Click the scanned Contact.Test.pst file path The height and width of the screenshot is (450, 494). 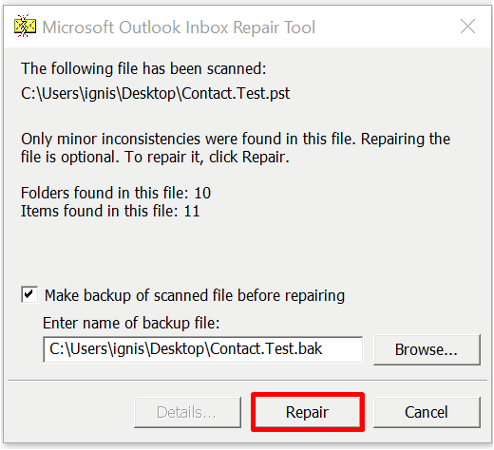[155, 93]
